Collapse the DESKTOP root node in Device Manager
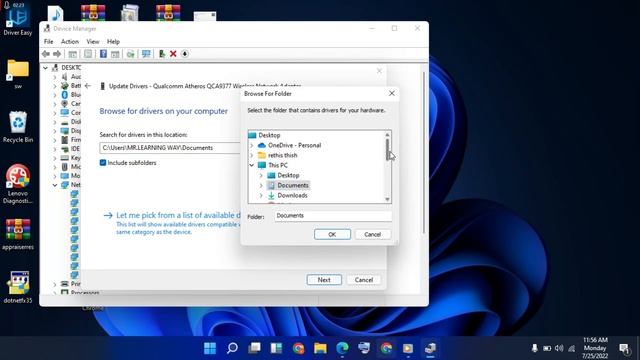Image resolution: width=640 pixels, height=360 pixels. point(45,68)
